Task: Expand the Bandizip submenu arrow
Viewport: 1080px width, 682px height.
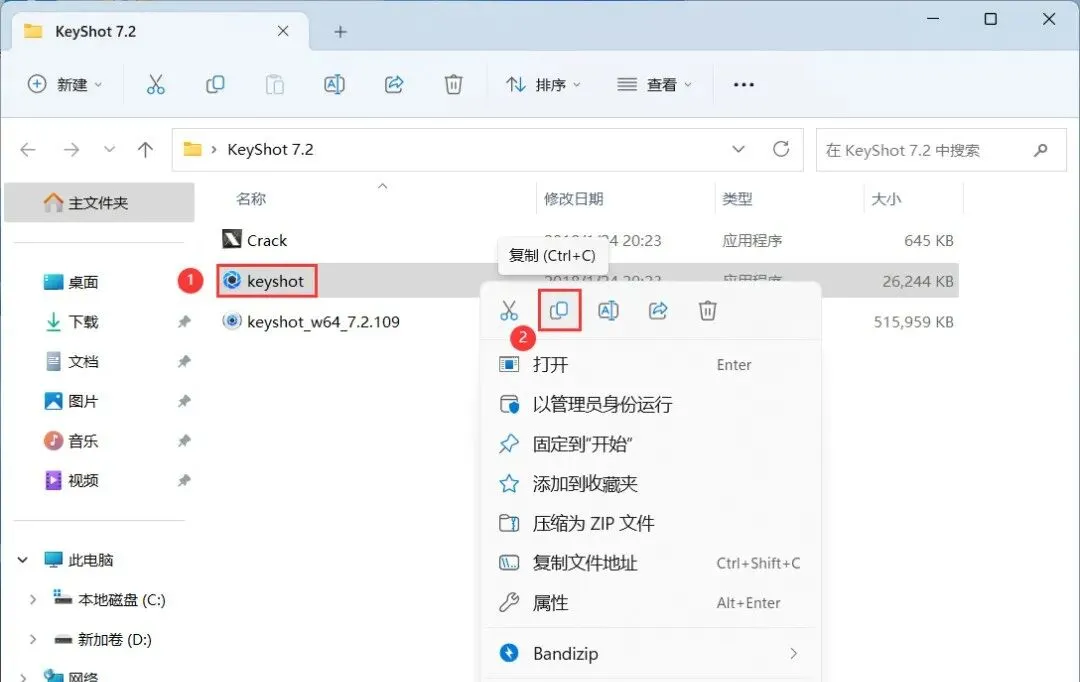Action: [793, 654]
